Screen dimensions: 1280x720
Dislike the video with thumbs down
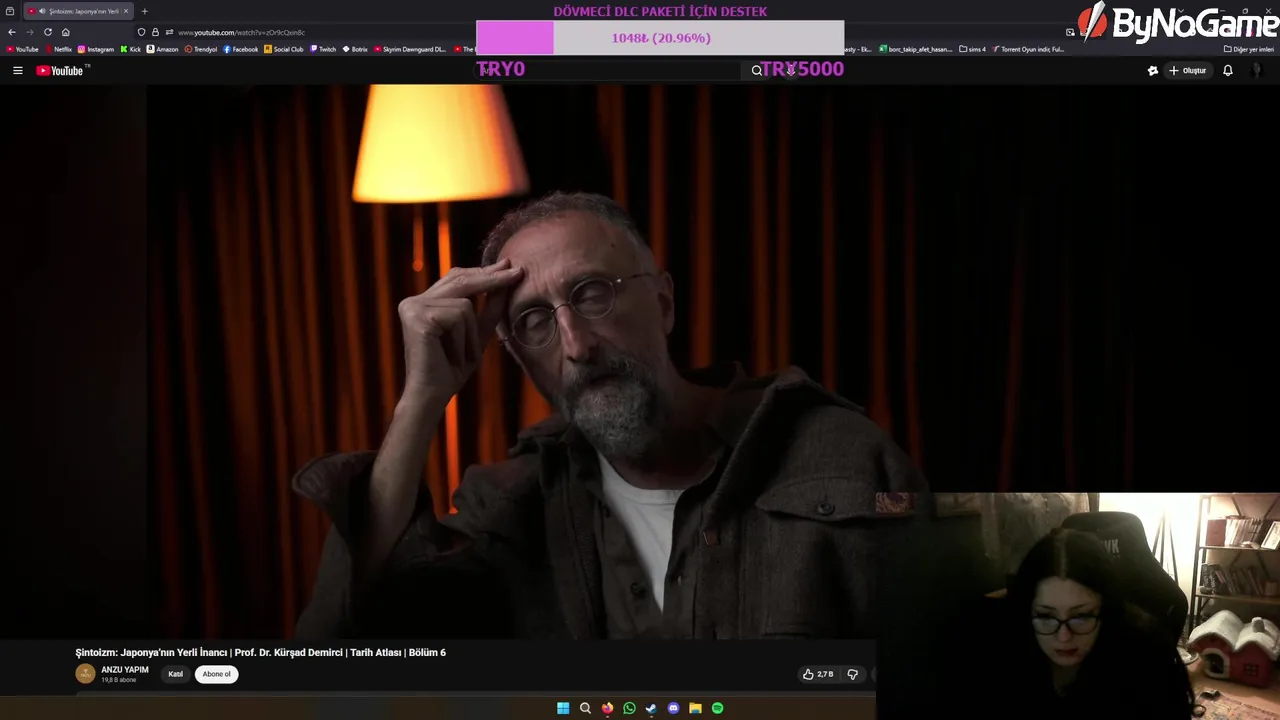(853, 674)
